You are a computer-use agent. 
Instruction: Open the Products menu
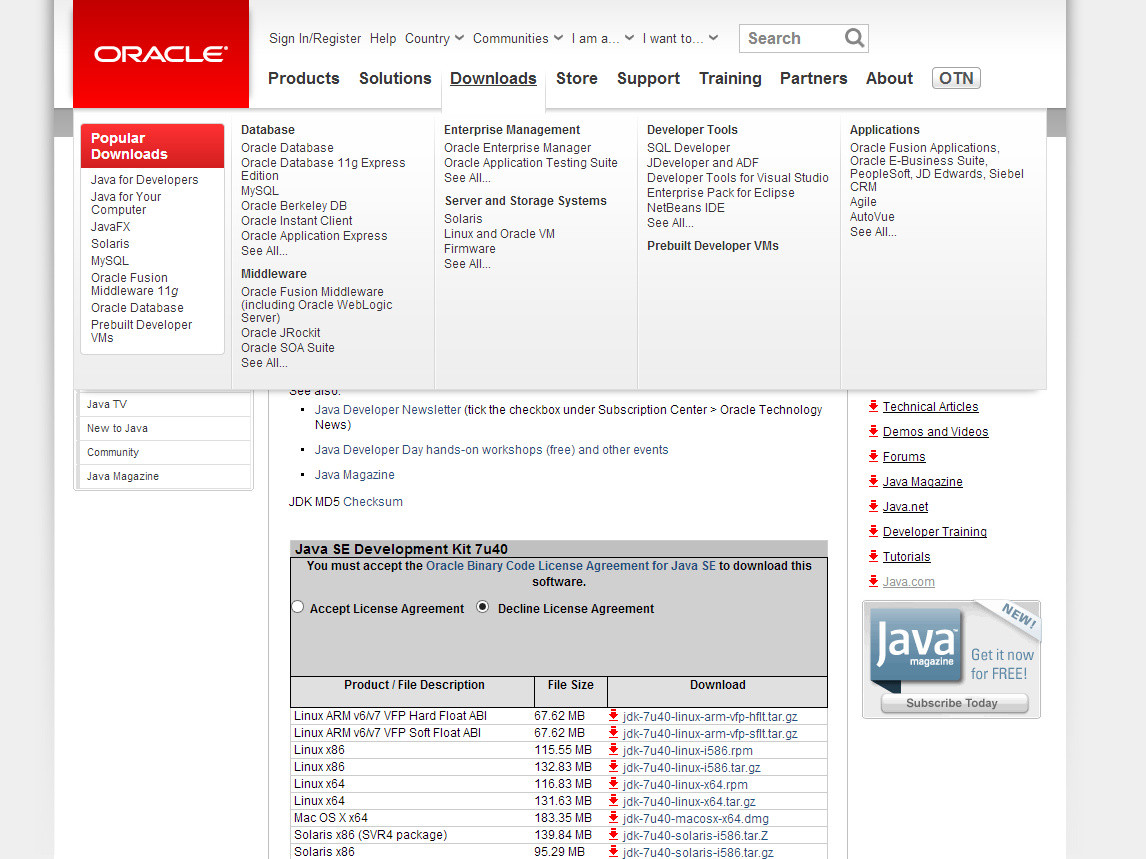pyautogui.click(x=303, y=78)
